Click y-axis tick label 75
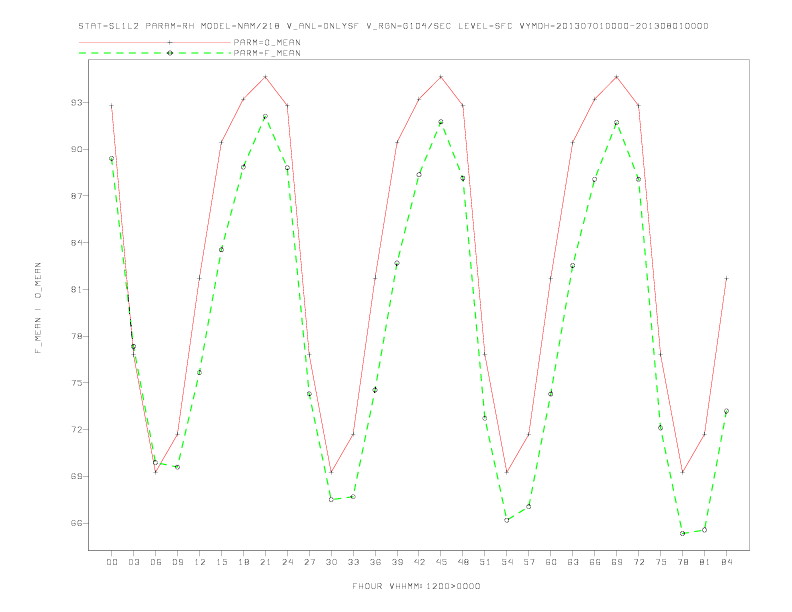792x612 pixels. [76, 383]
